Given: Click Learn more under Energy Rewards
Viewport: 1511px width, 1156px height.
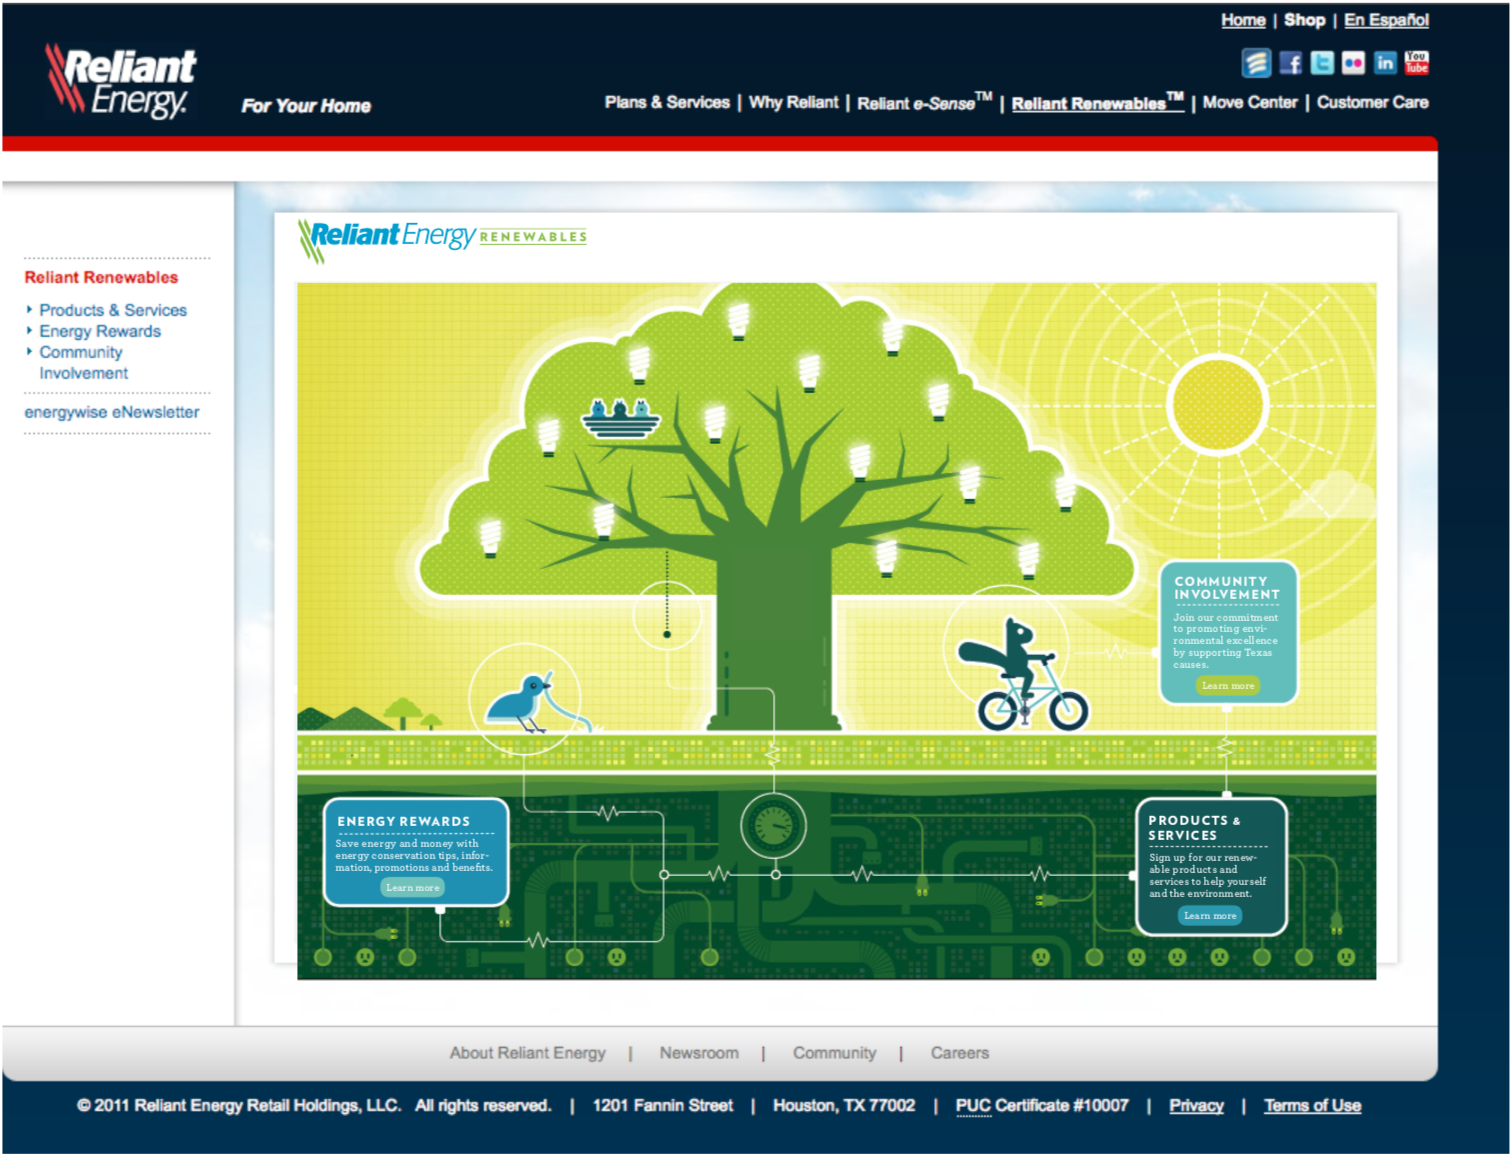Looking at the screenshot, I should click(x=412, y=888).
